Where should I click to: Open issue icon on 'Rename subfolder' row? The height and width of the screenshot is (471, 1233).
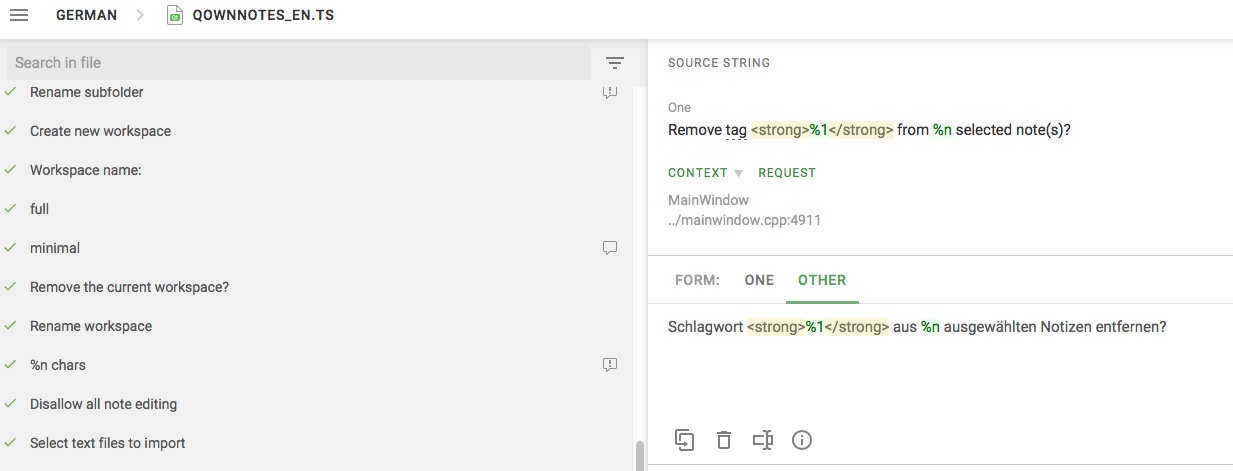pyautogui.click(x=610, y=92)
